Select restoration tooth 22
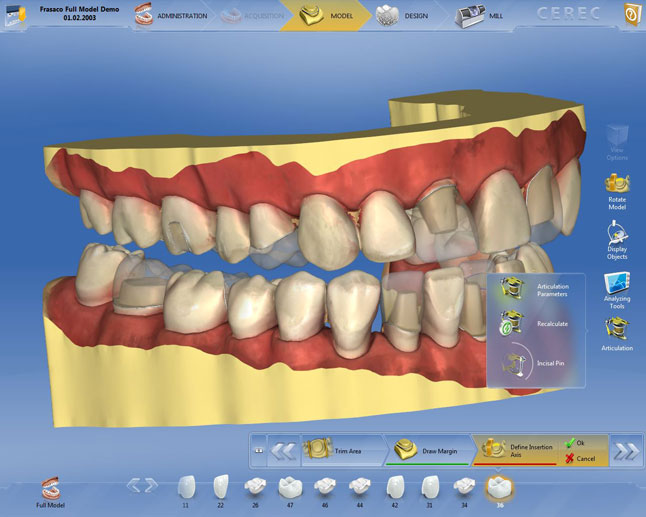The width and height of the screenshot is (646, 517). pyautogui.click(x=221, y=491)
